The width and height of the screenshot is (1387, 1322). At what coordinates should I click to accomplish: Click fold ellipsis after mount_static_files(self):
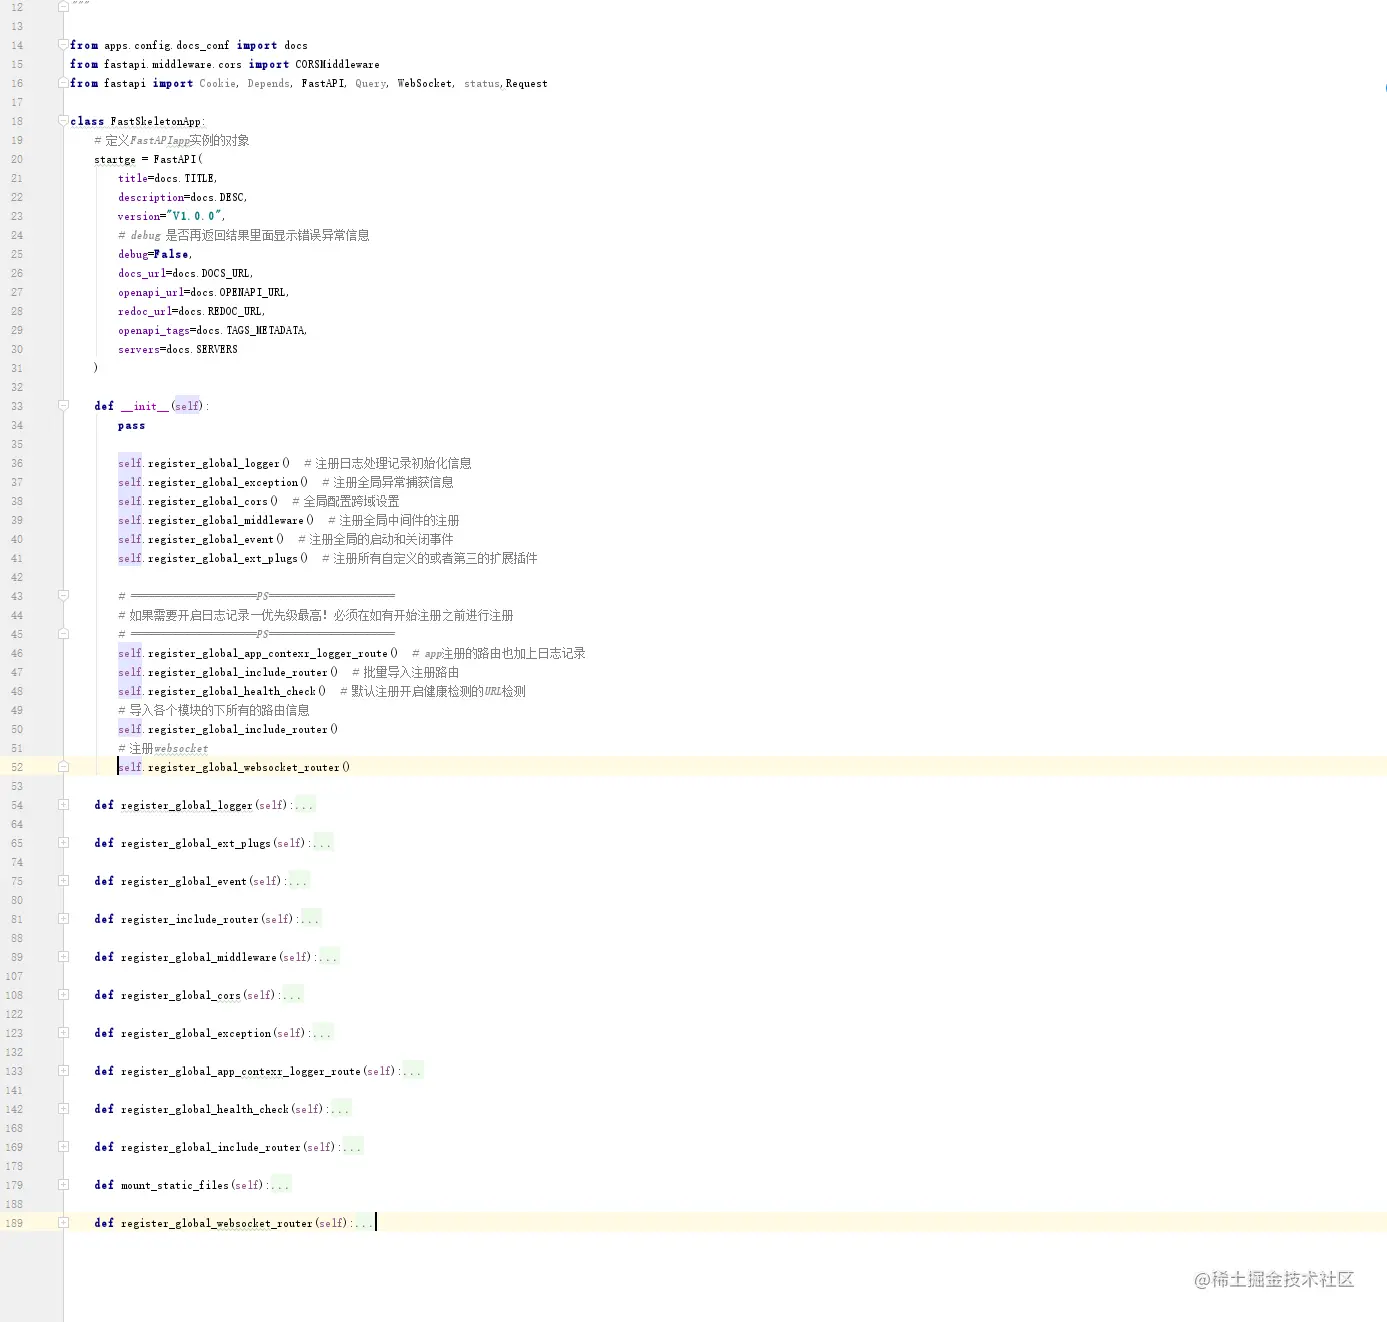pos(281,1185)
